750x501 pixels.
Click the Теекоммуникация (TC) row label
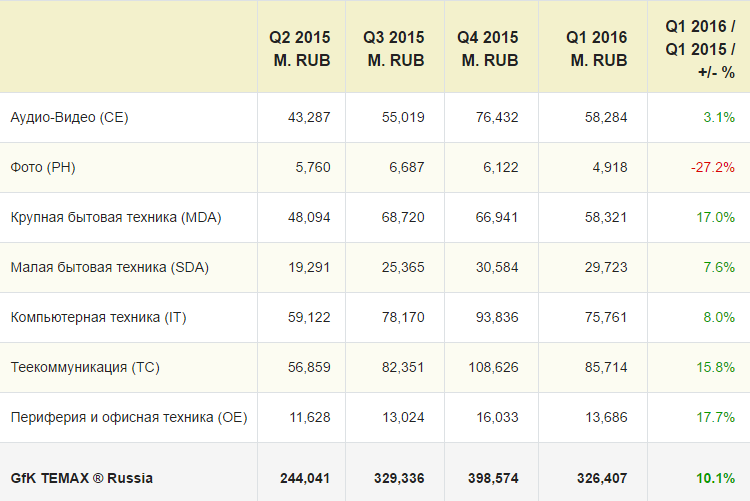85,368
